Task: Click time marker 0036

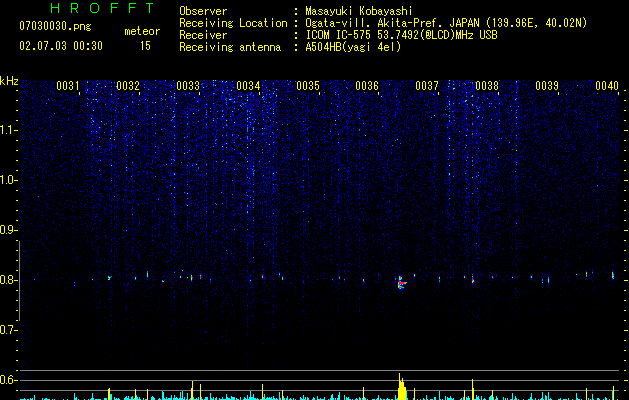Action: click(x=367, y=86)
